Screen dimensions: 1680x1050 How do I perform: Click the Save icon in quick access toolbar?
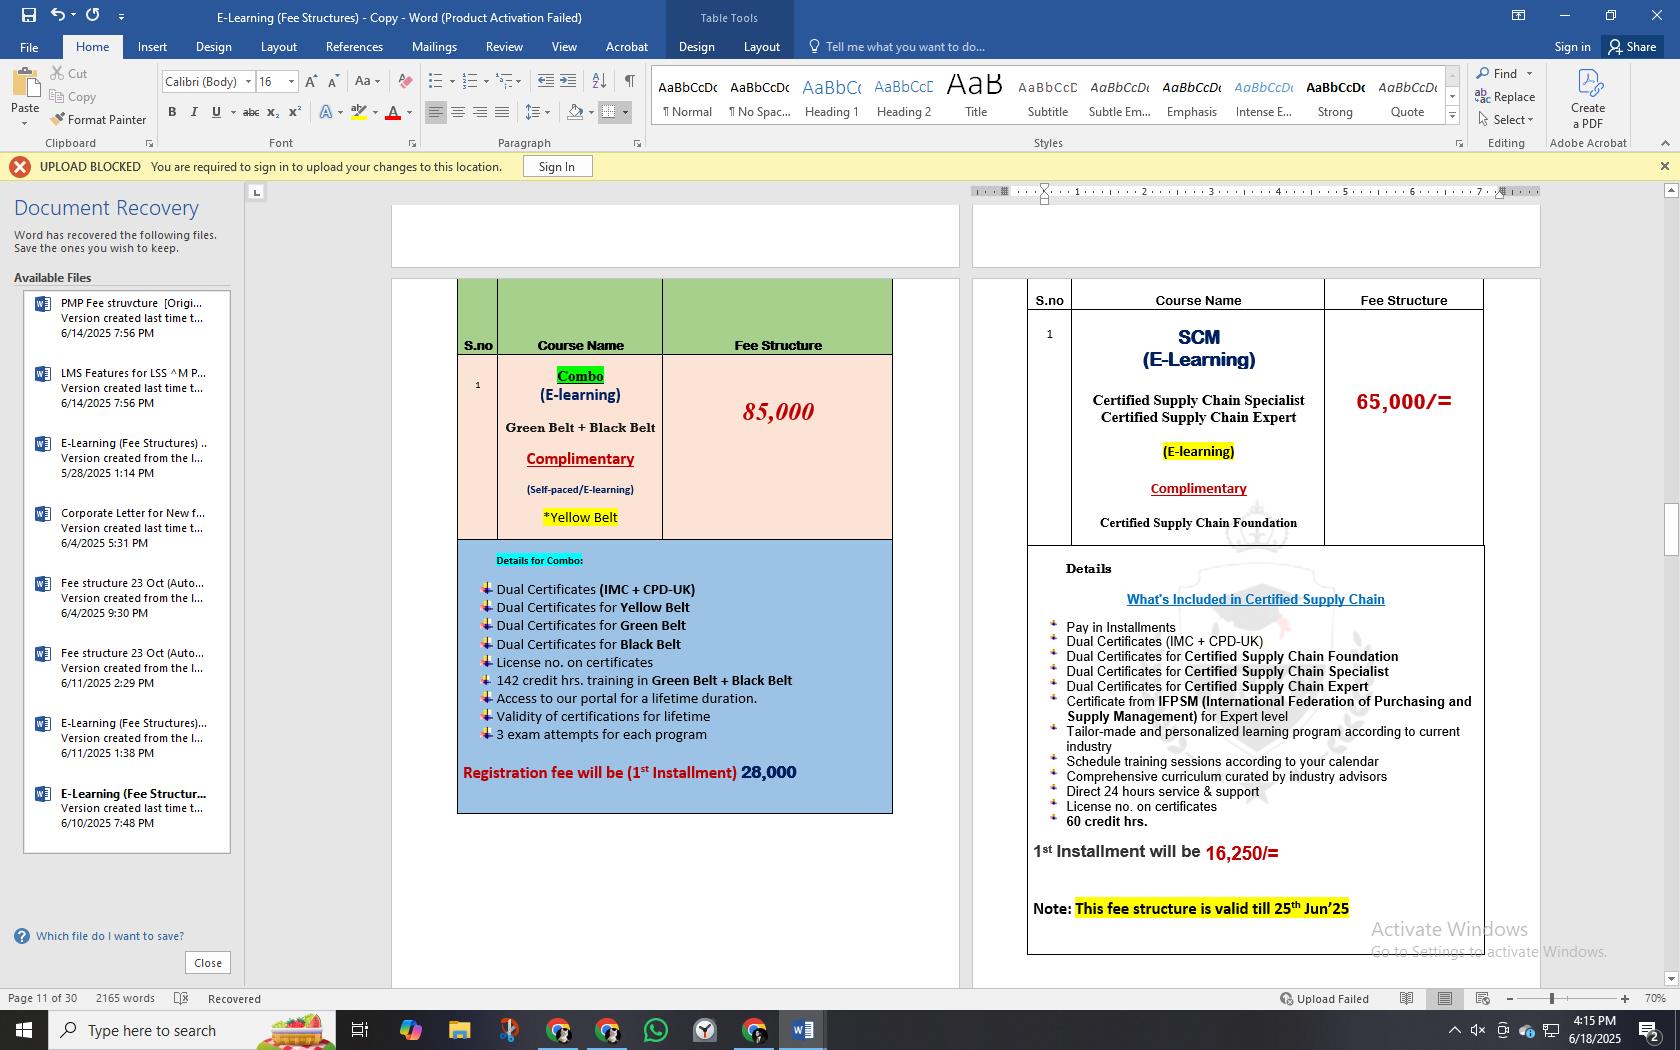click(28, 15)
